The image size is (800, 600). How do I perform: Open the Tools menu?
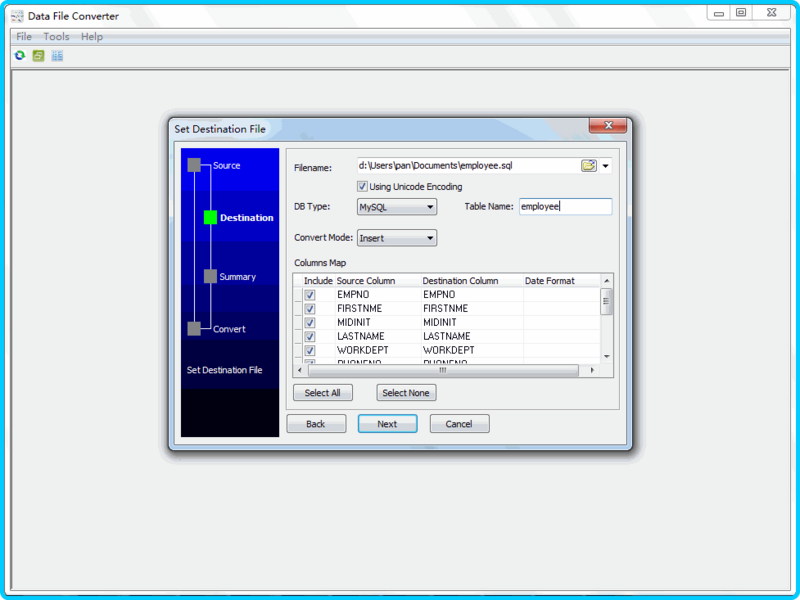coord(56,37)
